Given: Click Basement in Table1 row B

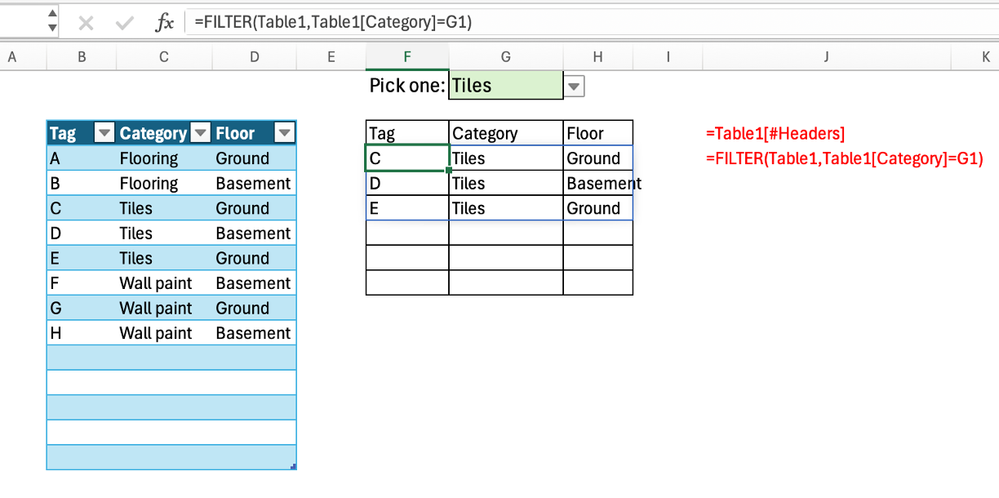Looking at the screenshot, I should [x=253, y=183].
